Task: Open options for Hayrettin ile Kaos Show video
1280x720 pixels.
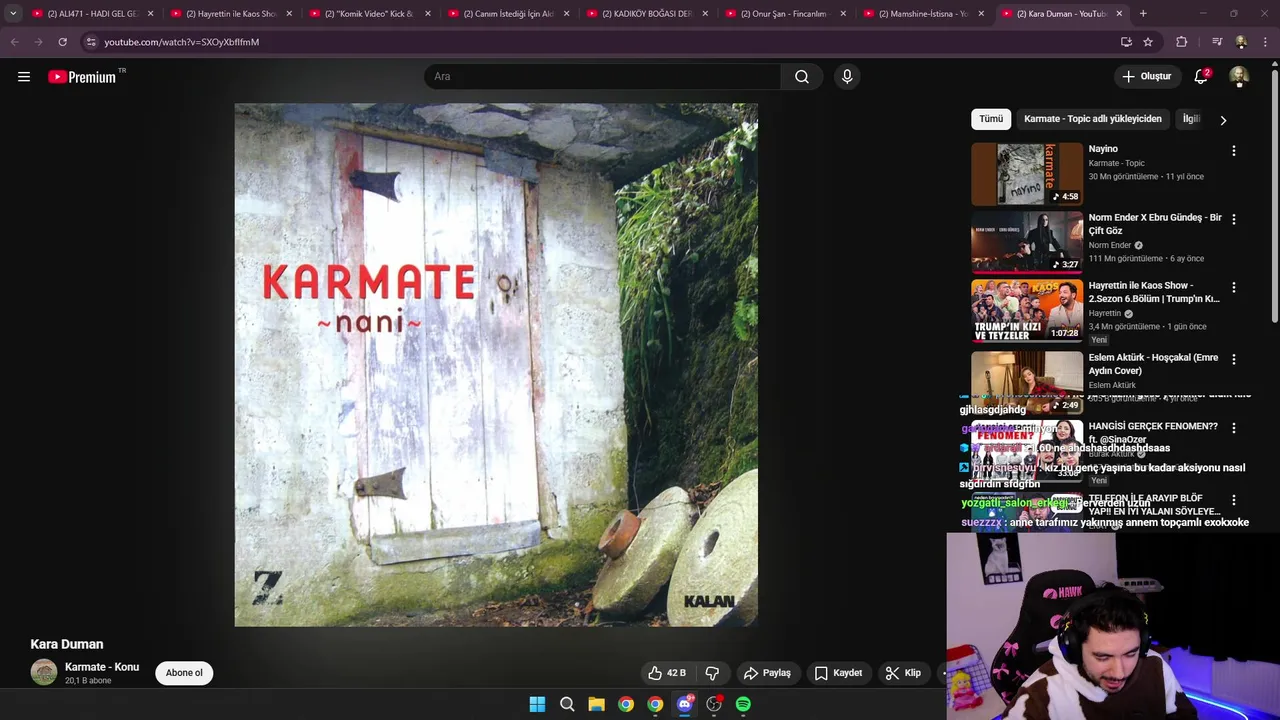Action: tap(1233, 287)
